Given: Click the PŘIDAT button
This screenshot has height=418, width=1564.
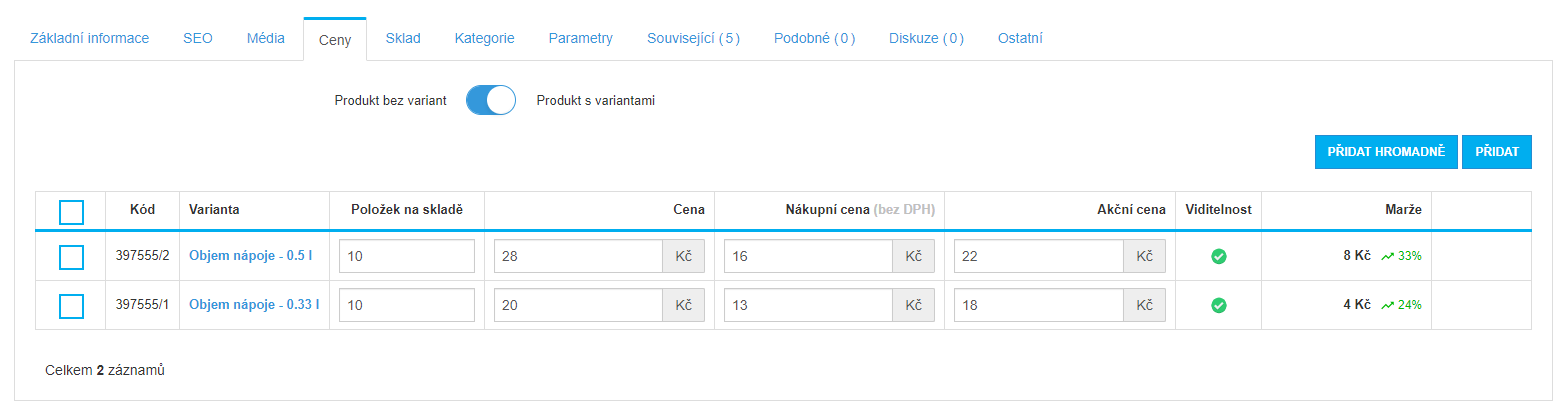Looking at the screenshot, I should [1497, 152].
